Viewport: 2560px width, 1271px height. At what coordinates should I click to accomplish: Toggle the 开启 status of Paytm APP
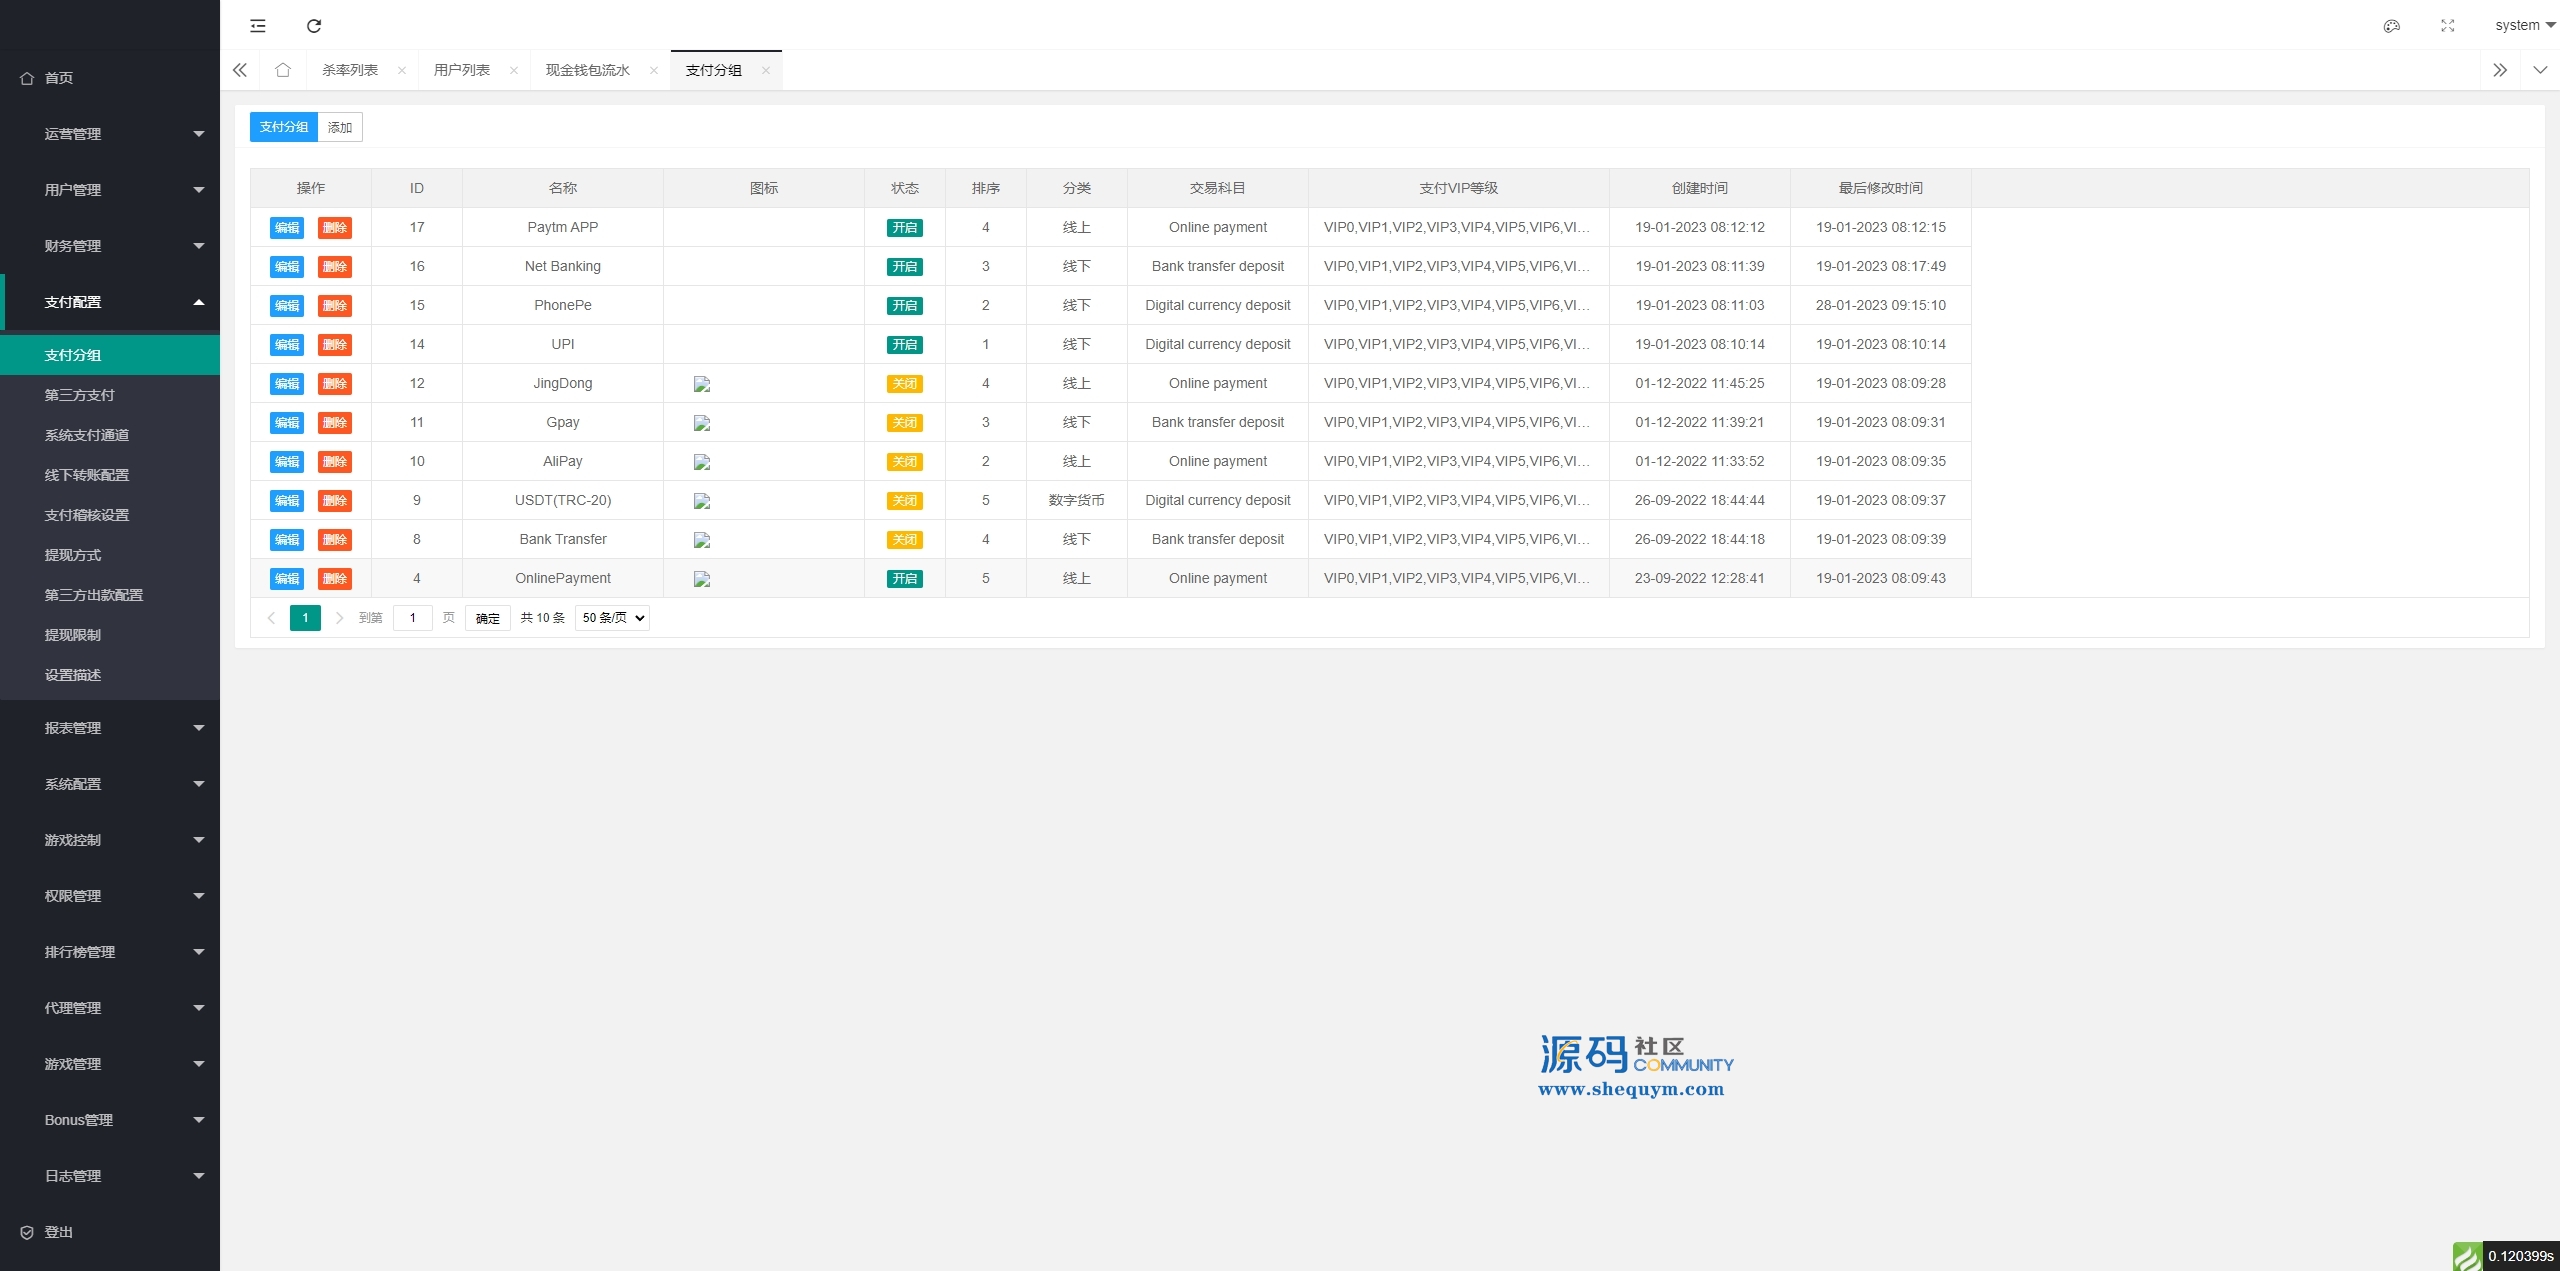(x=904, y=228)
